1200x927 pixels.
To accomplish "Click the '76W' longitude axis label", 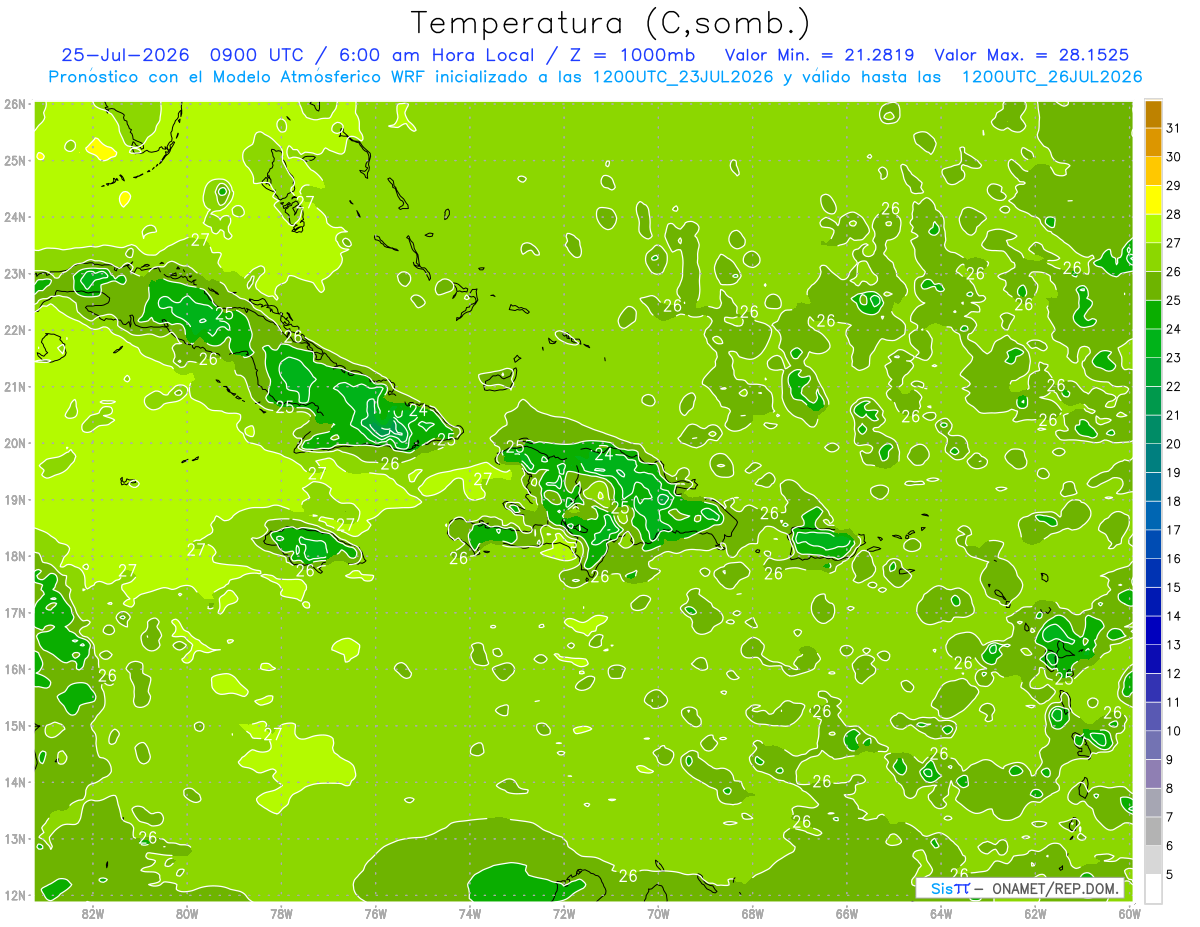I will [x=376, y=914].
